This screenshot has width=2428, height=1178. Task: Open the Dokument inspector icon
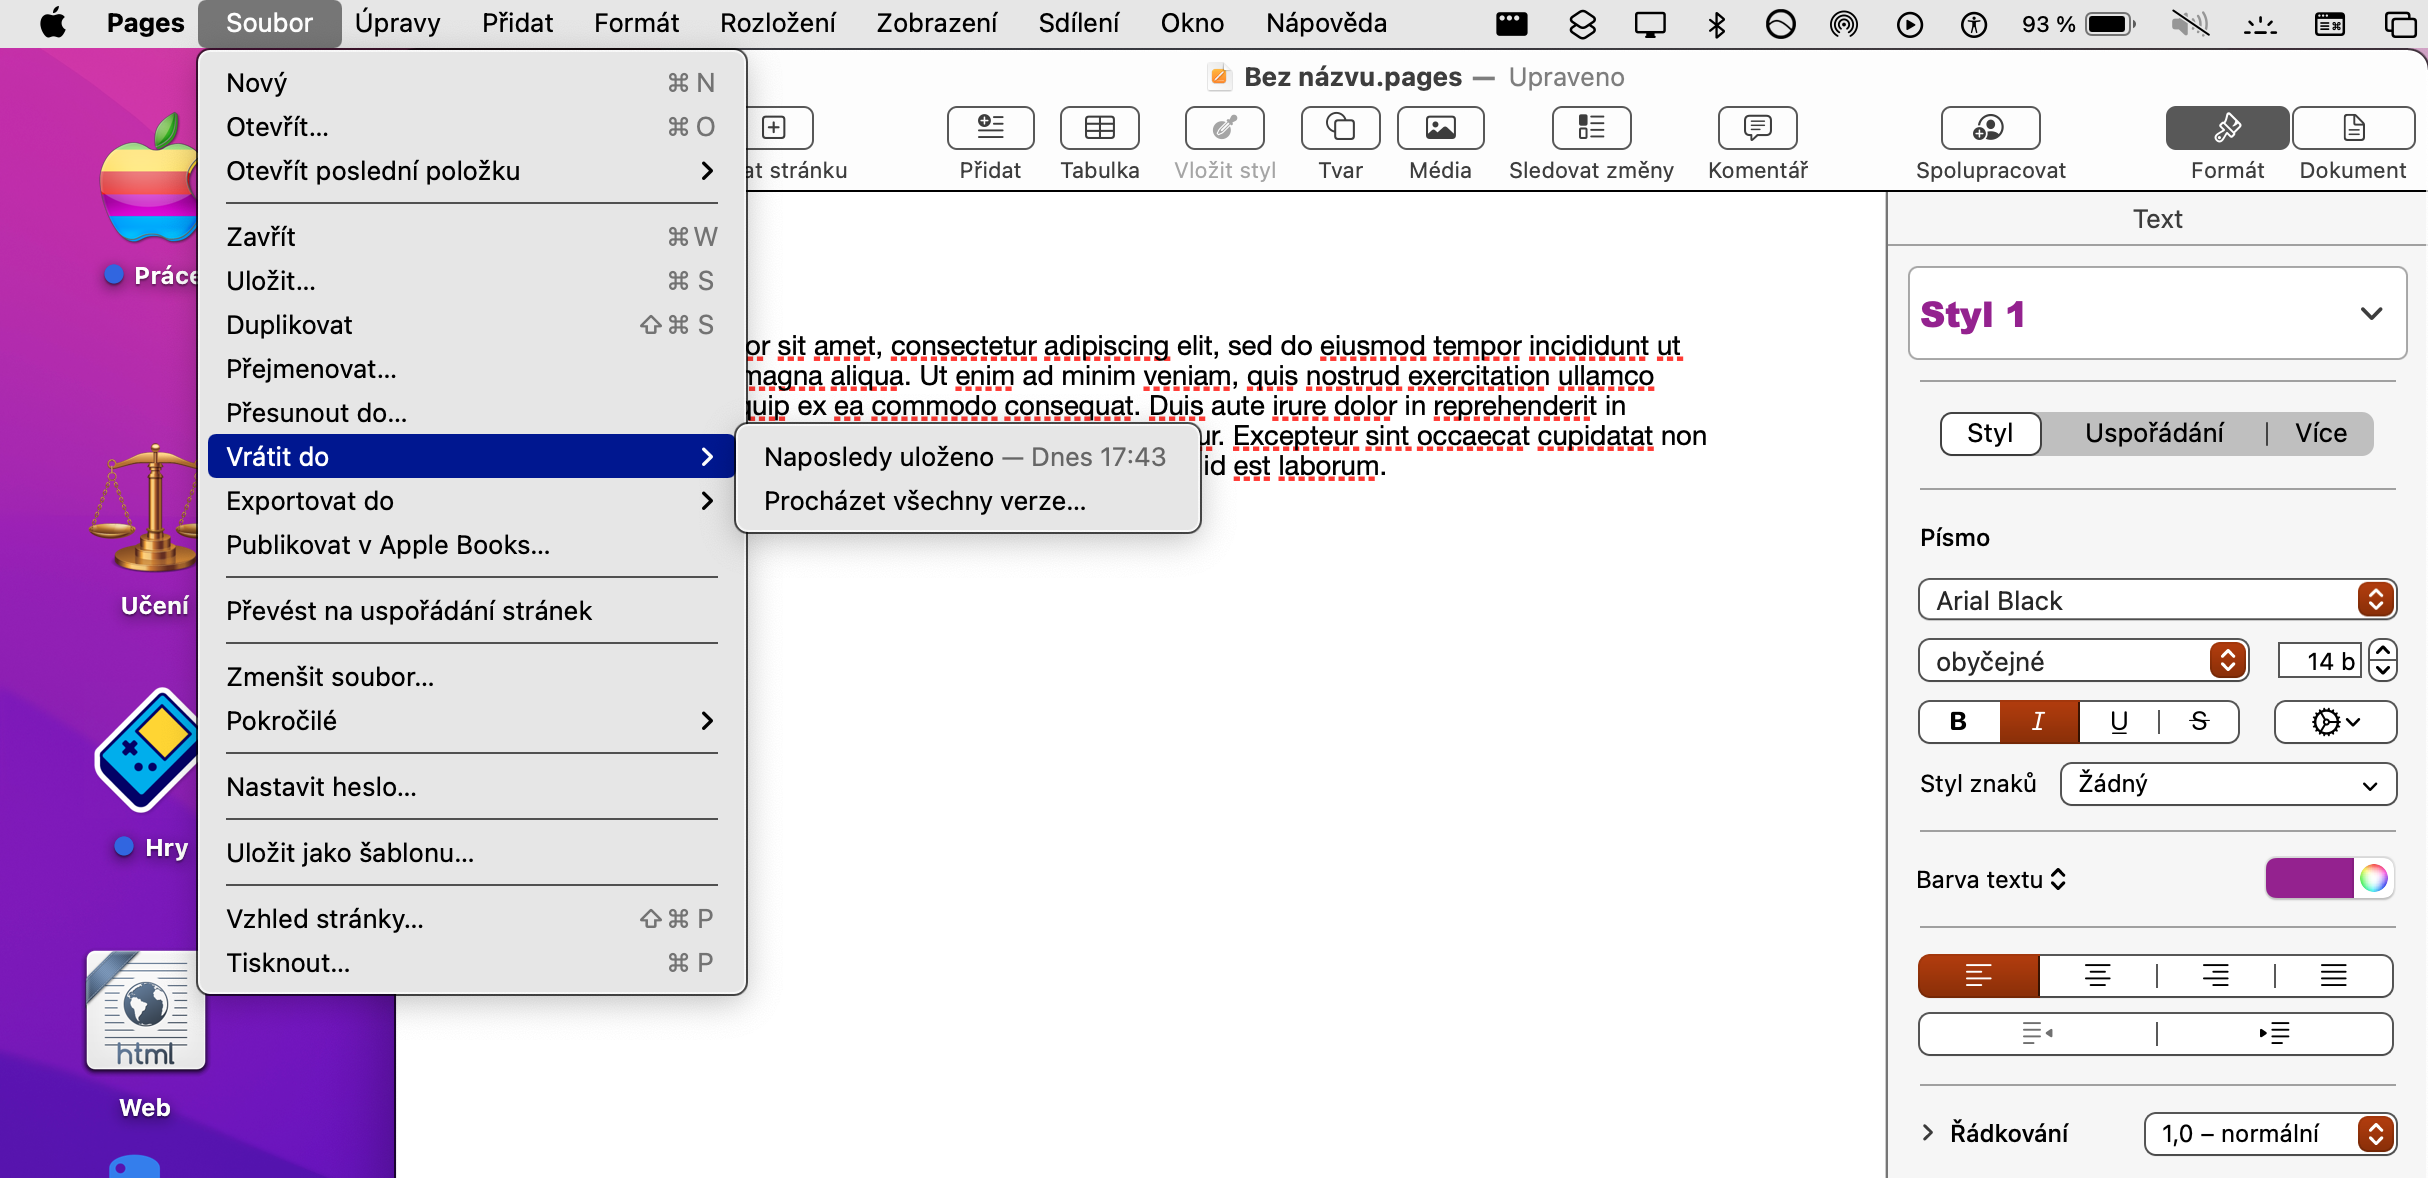point(2352,128)
